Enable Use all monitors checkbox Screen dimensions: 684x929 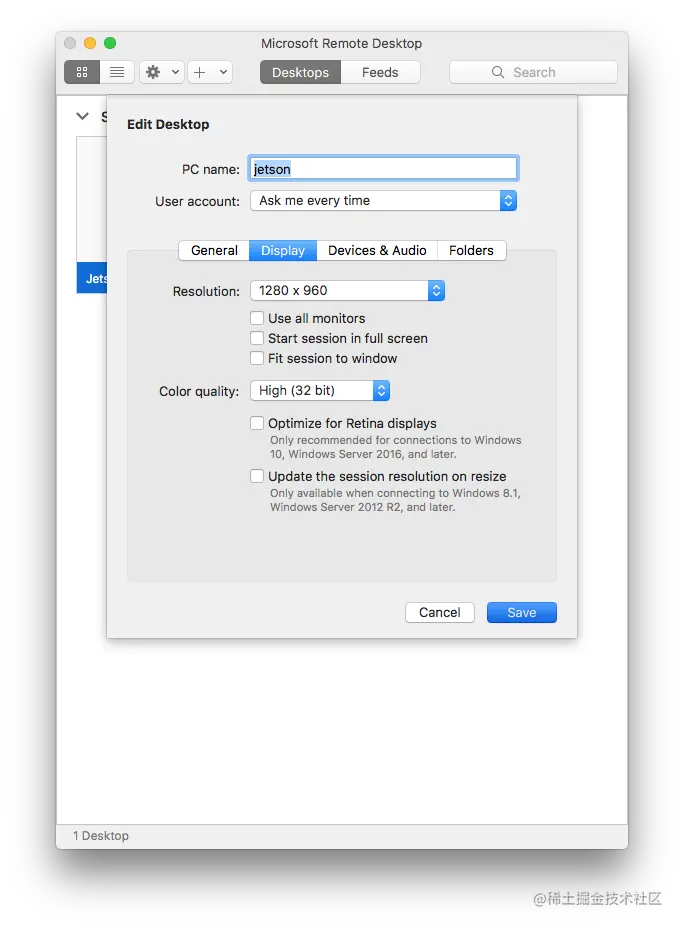[x=257, y=318]
